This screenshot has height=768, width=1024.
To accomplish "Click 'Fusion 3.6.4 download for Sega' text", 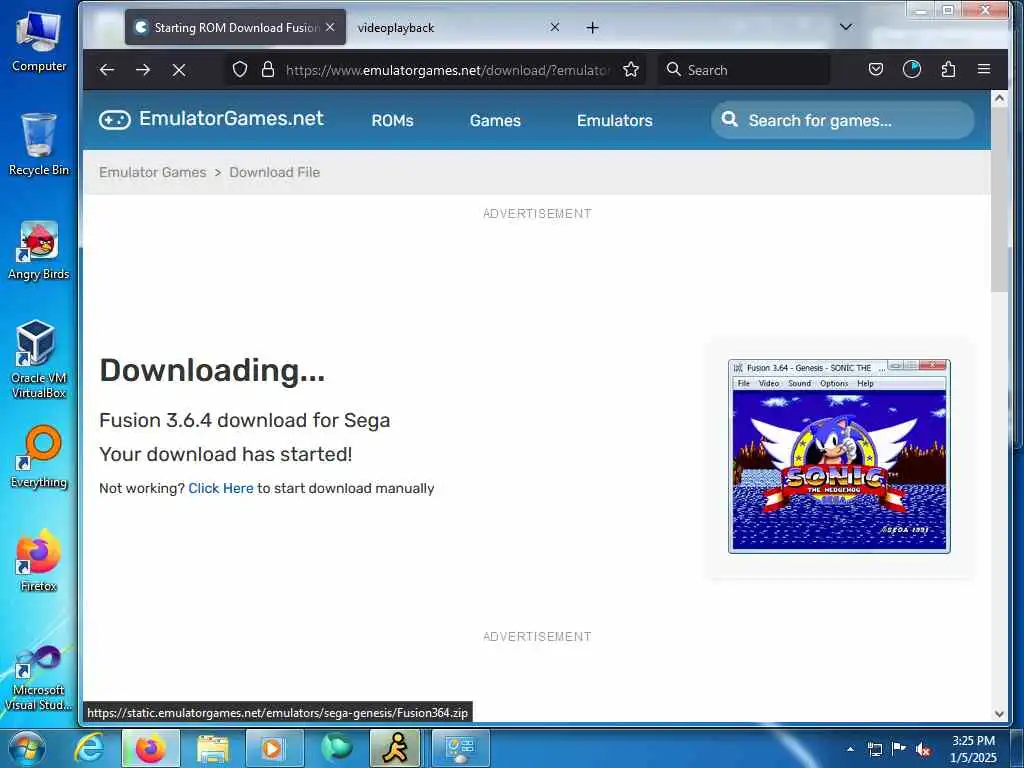I will coord(244,420).
